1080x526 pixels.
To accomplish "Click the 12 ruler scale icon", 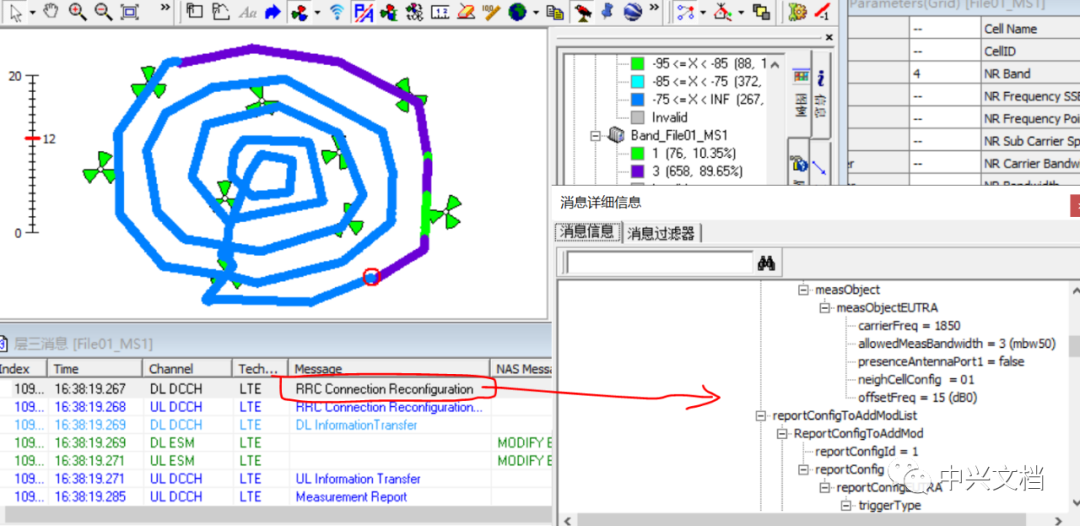I will 442,12.
